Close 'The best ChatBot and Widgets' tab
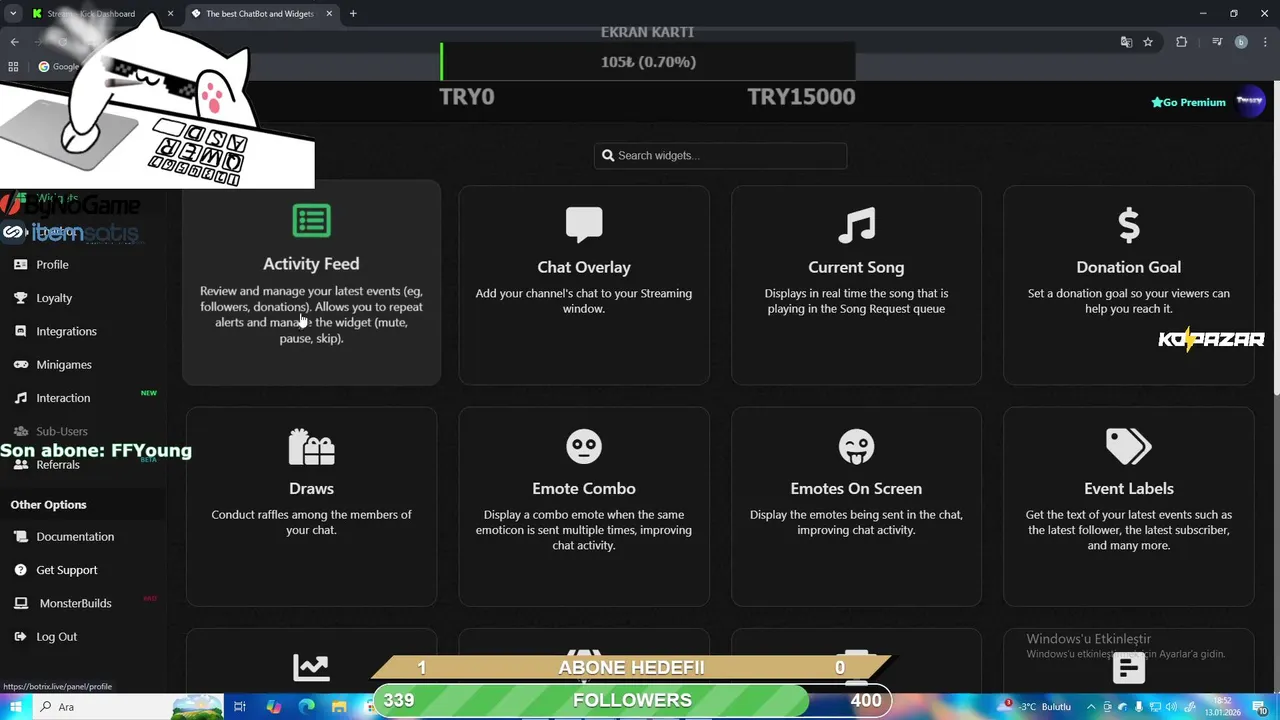This screenshot has height=720, width=1280. pyautogui.click(x=329, y=14)
